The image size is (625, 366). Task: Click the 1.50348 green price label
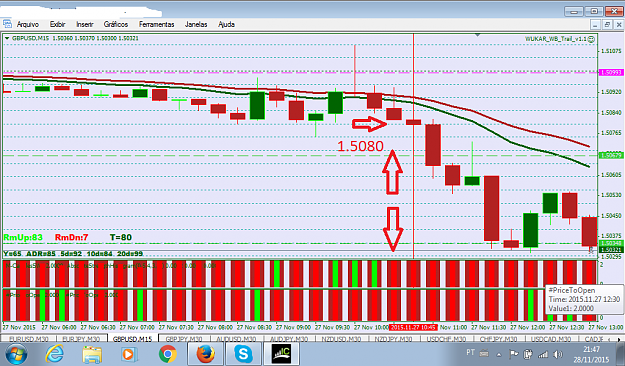[611, 243]
